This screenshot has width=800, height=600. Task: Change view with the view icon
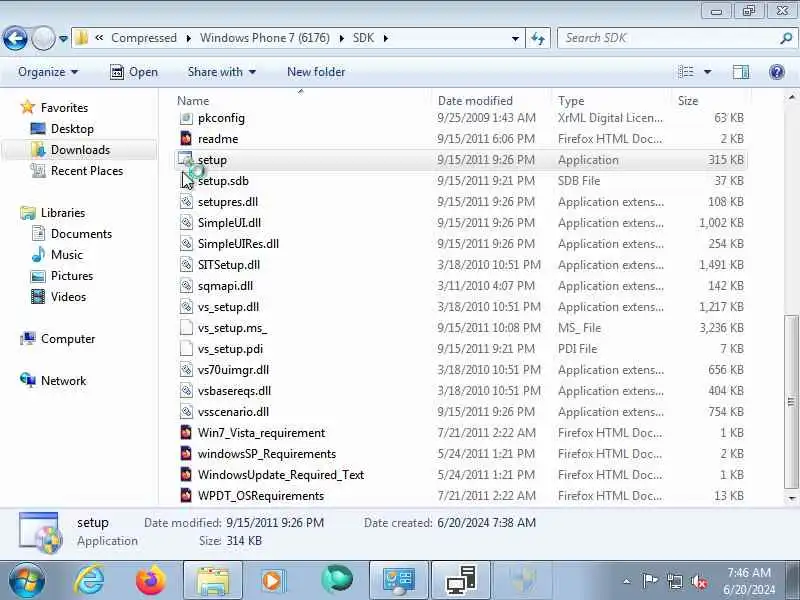pyautogui.click(x=686, y=72)
